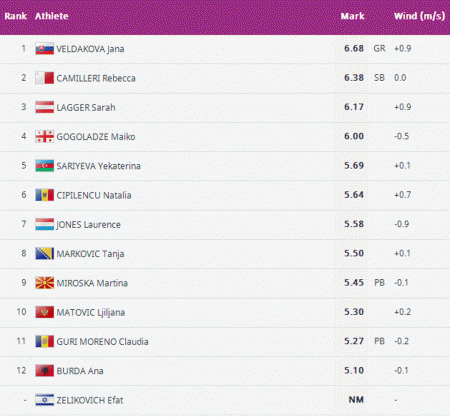Screen dimensions: 450x417
Task: Click the NM mark for ZELIKOVICH Efat
Action: [356, 400]
